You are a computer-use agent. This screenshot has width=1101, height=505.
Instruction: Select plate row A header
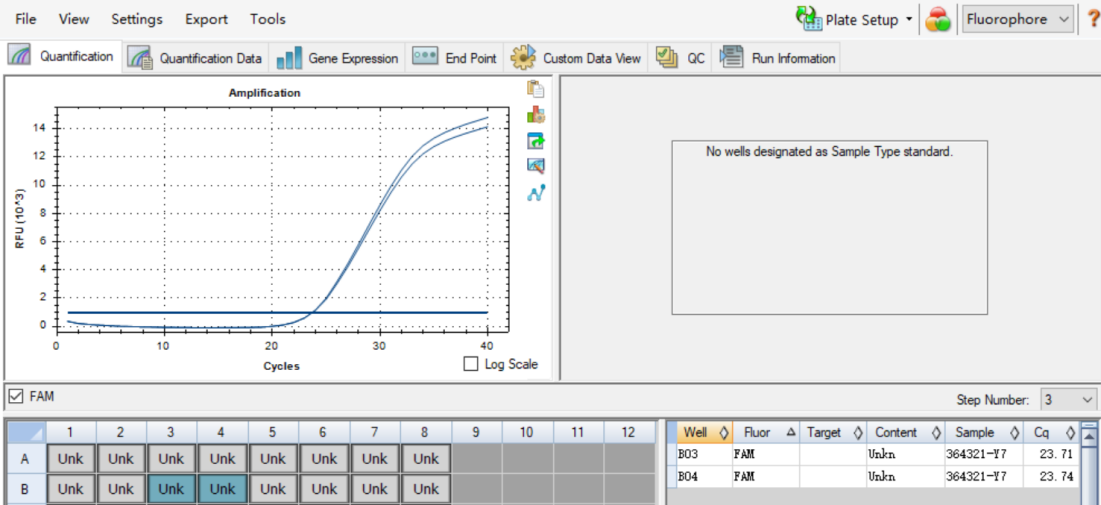26,459
